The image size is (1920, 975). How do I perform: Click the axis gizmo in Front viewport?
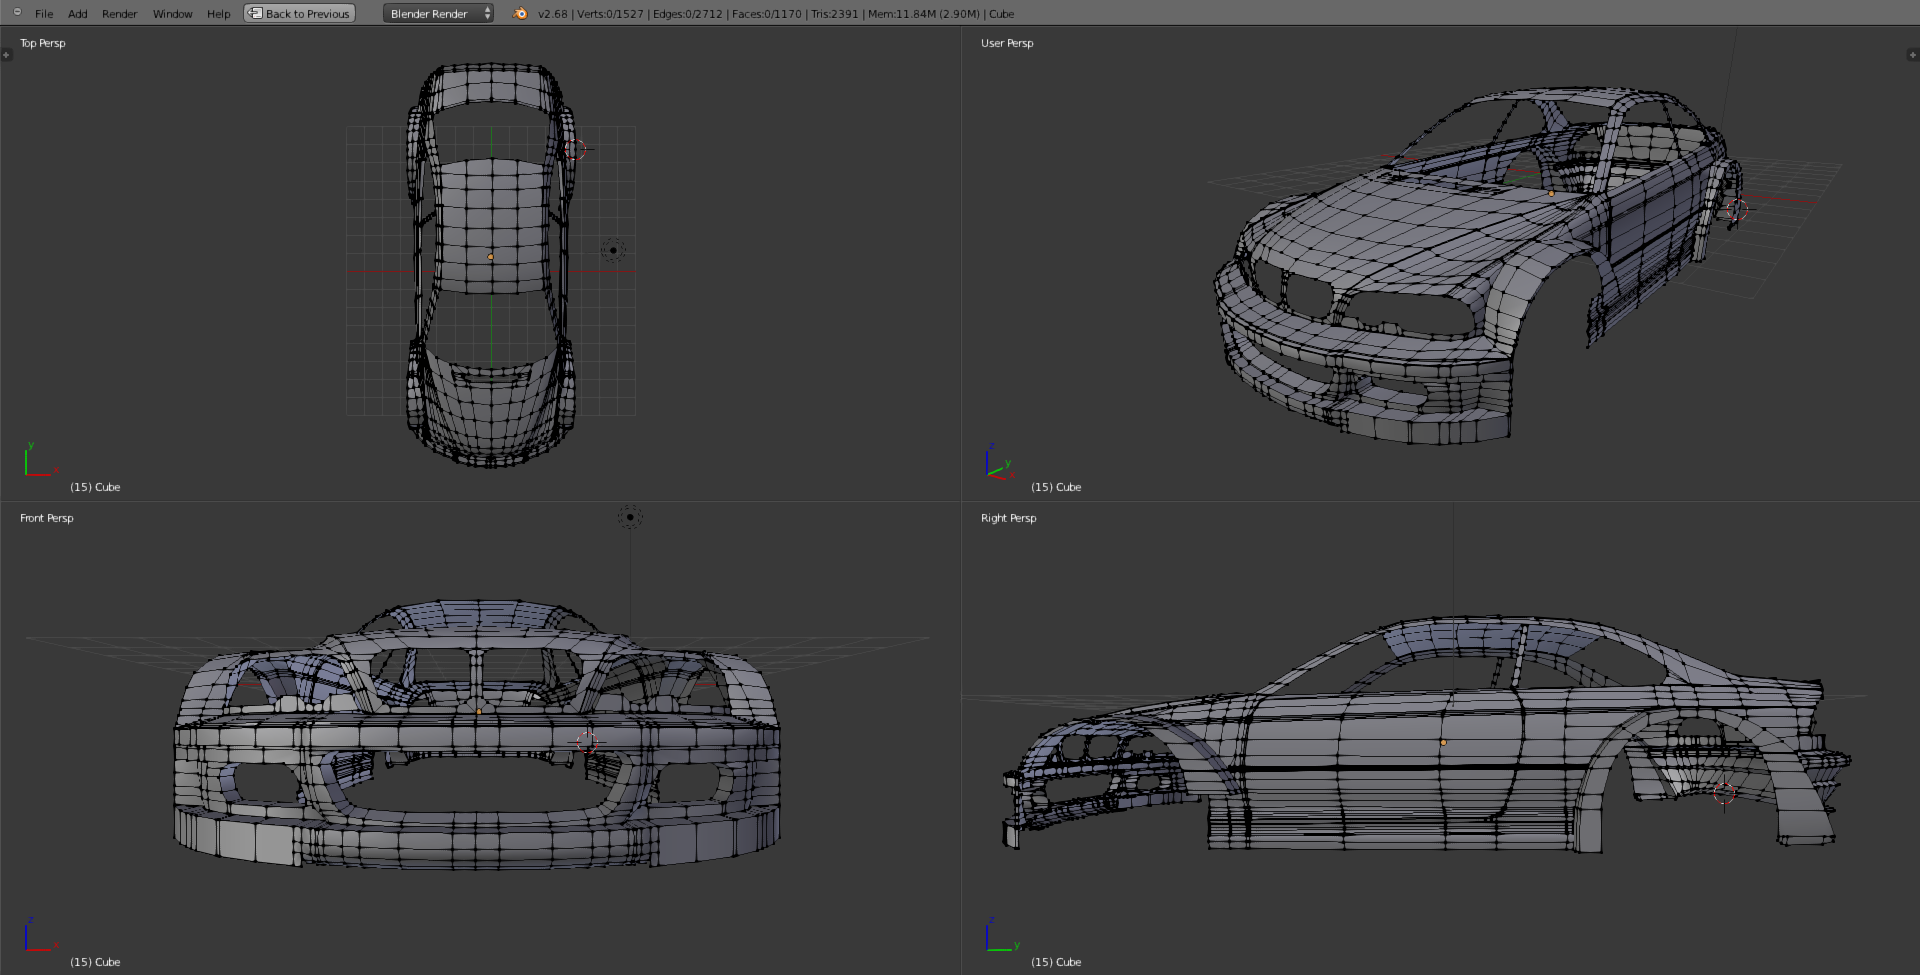36,936
